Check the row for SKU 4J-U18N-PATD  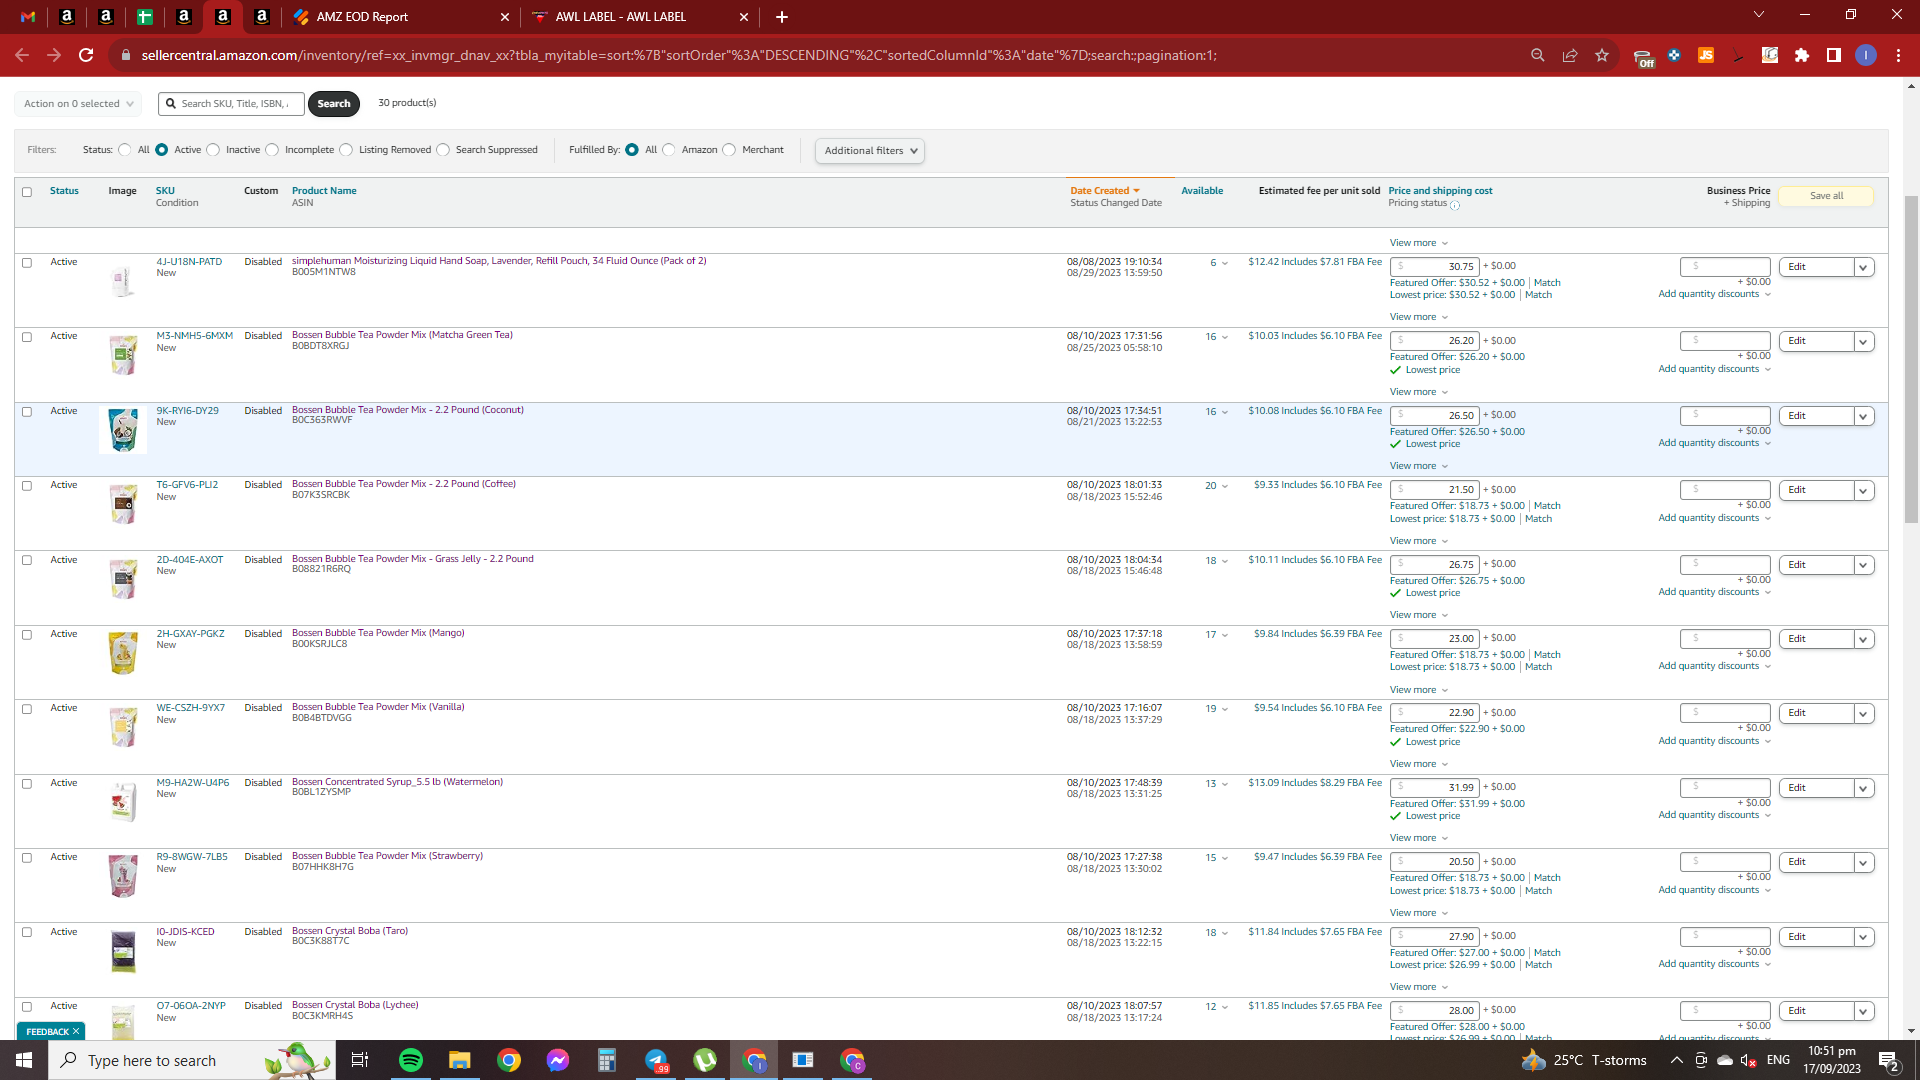click(x=27, y=263)
